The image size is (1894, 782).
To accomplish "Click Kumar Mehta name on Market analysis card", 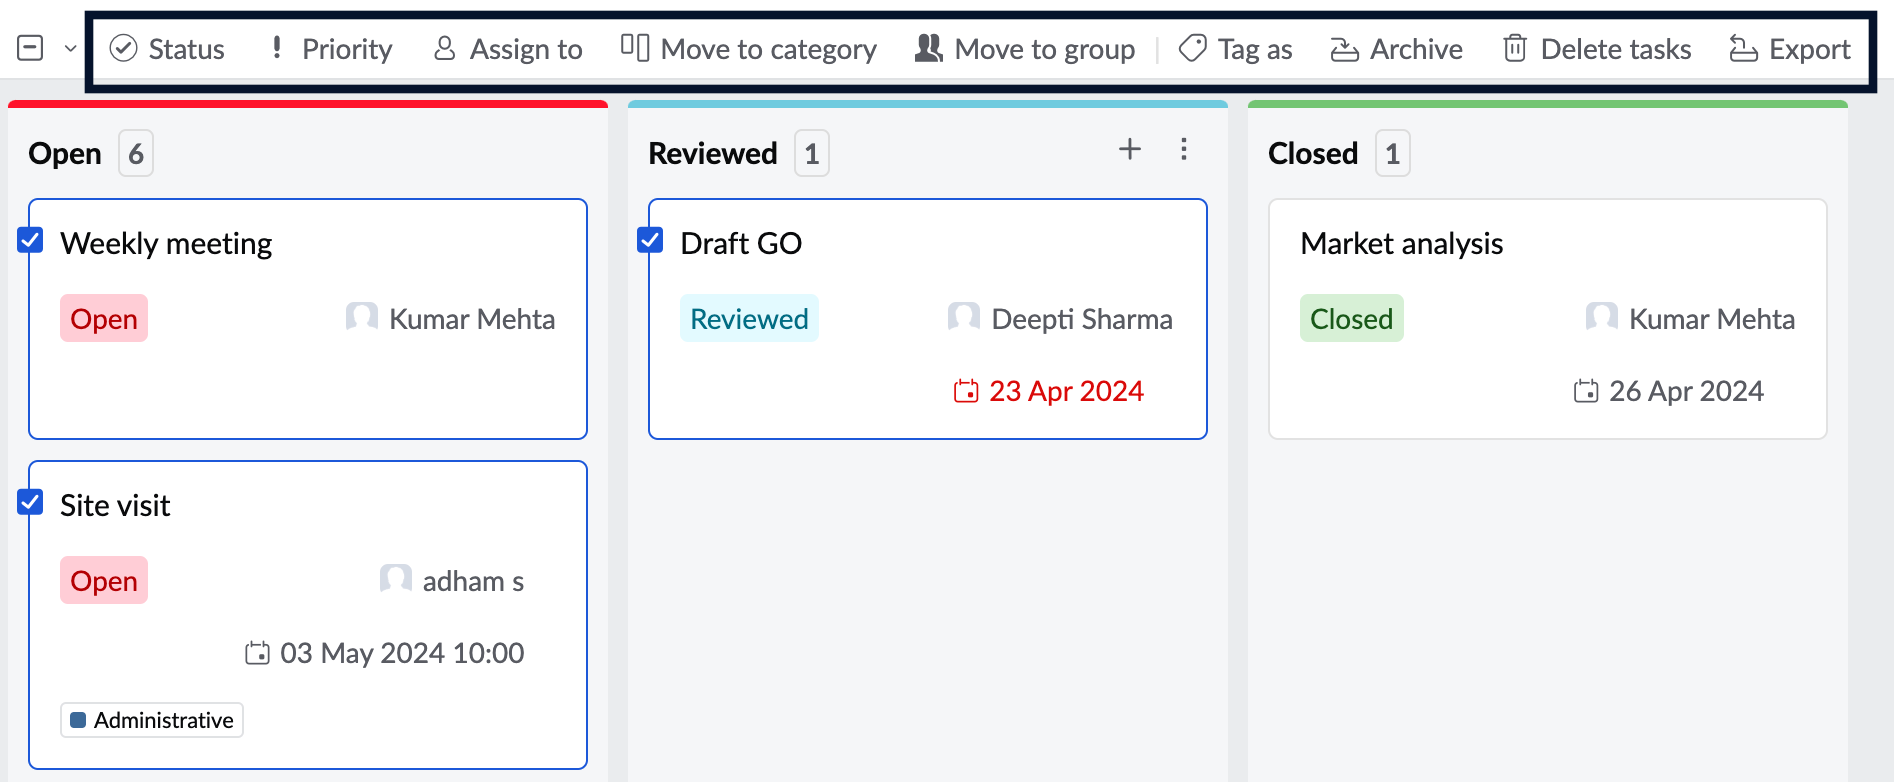I will (1712, 319).
